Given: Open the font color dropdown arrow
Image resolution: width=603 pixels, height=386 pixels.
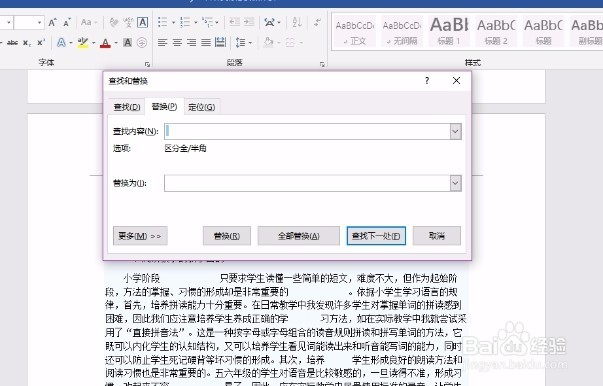Looking at the screenshot, I should [x=116, y=43].
